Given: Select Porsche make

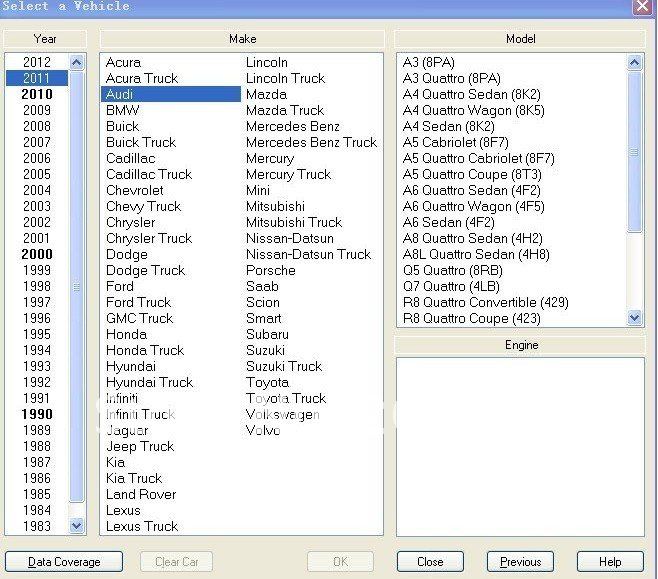Looking at the screenshot, I should pos(271,270).
